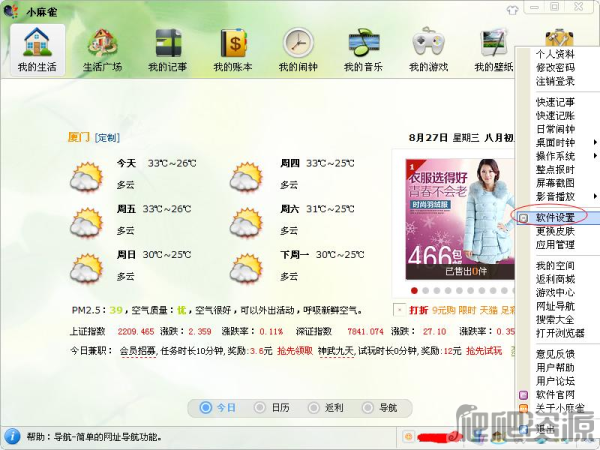Click the 抢先领取 link

(x=295, y=351)
